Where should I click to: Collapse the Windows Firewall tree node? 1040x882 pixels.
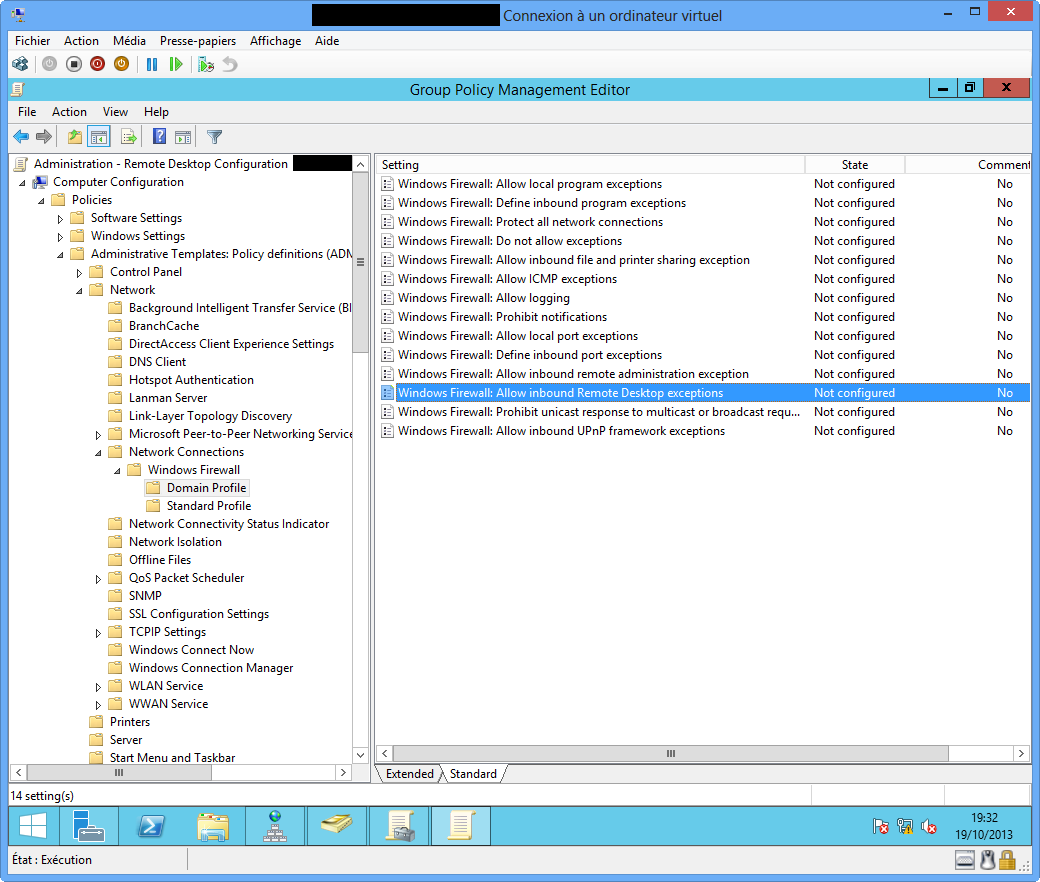click(117, 469)
